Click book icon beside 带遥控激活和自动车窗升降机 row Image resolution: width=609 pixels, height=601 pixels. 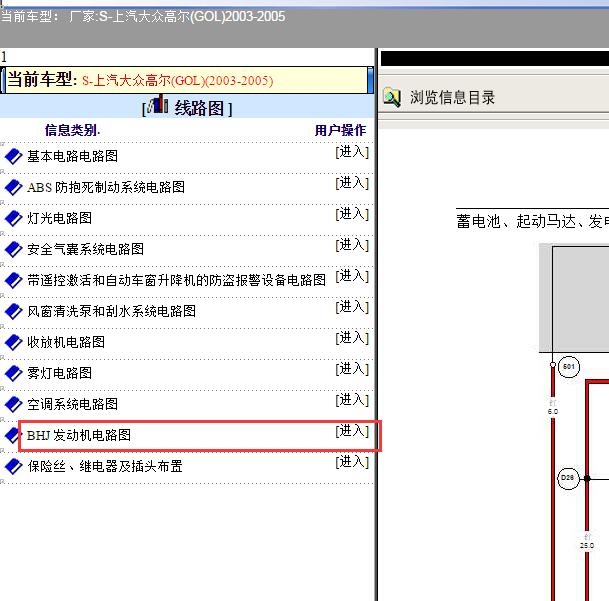tap(13, 280)
